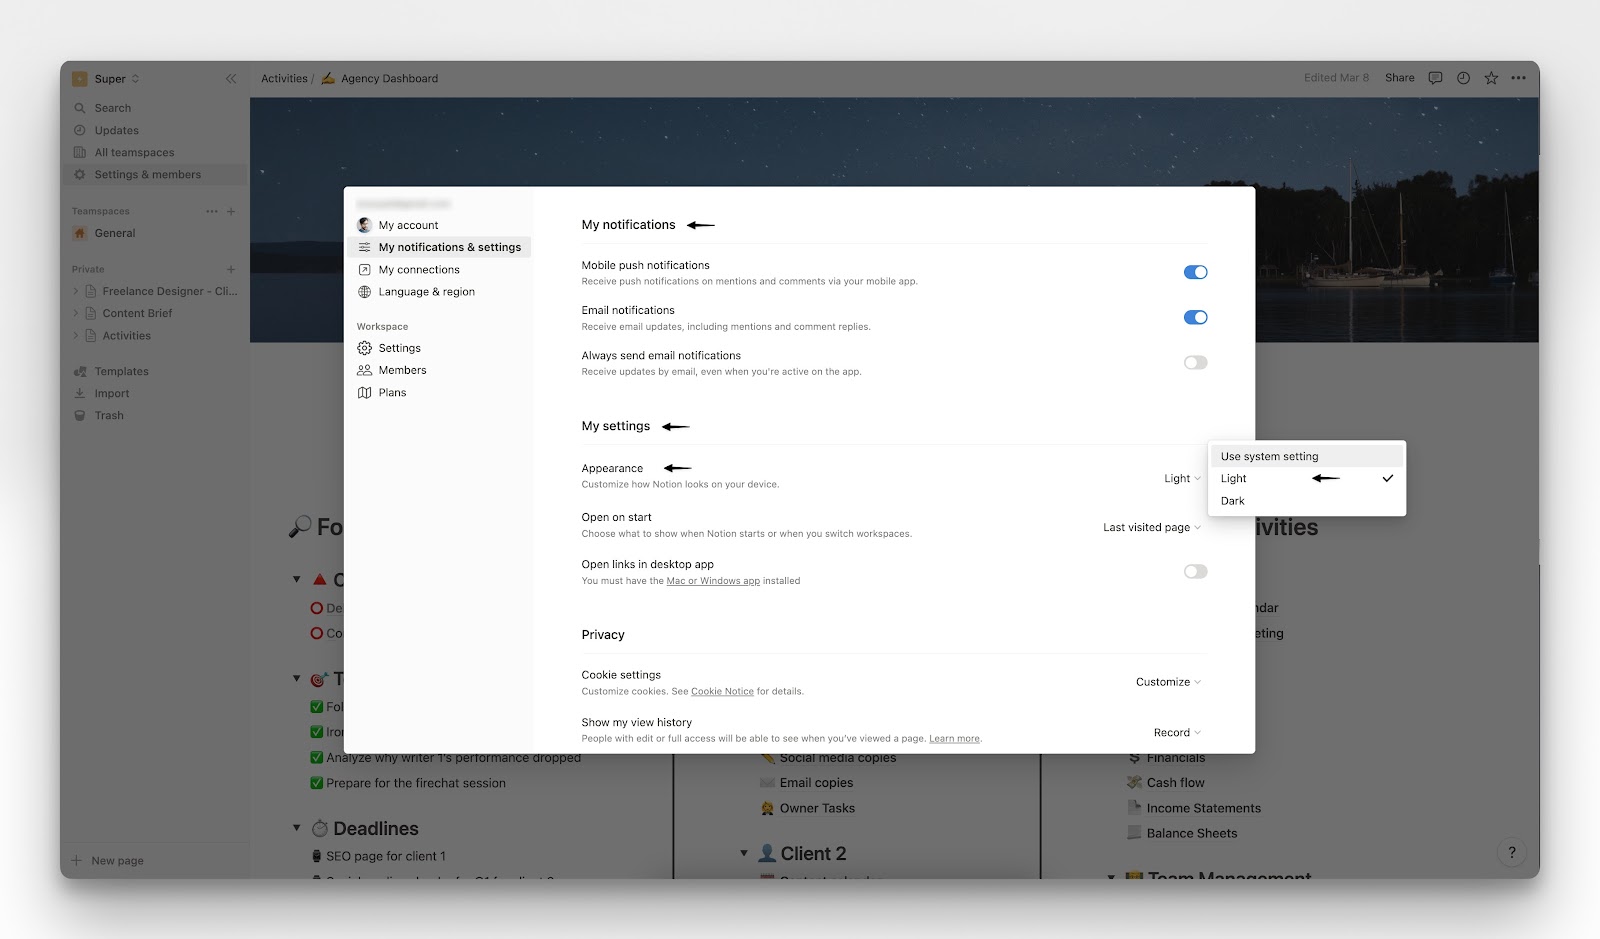This screenshot has height=939, width=1600.
Task: Click Prepare for the firechat session
Action: (416, 783)
